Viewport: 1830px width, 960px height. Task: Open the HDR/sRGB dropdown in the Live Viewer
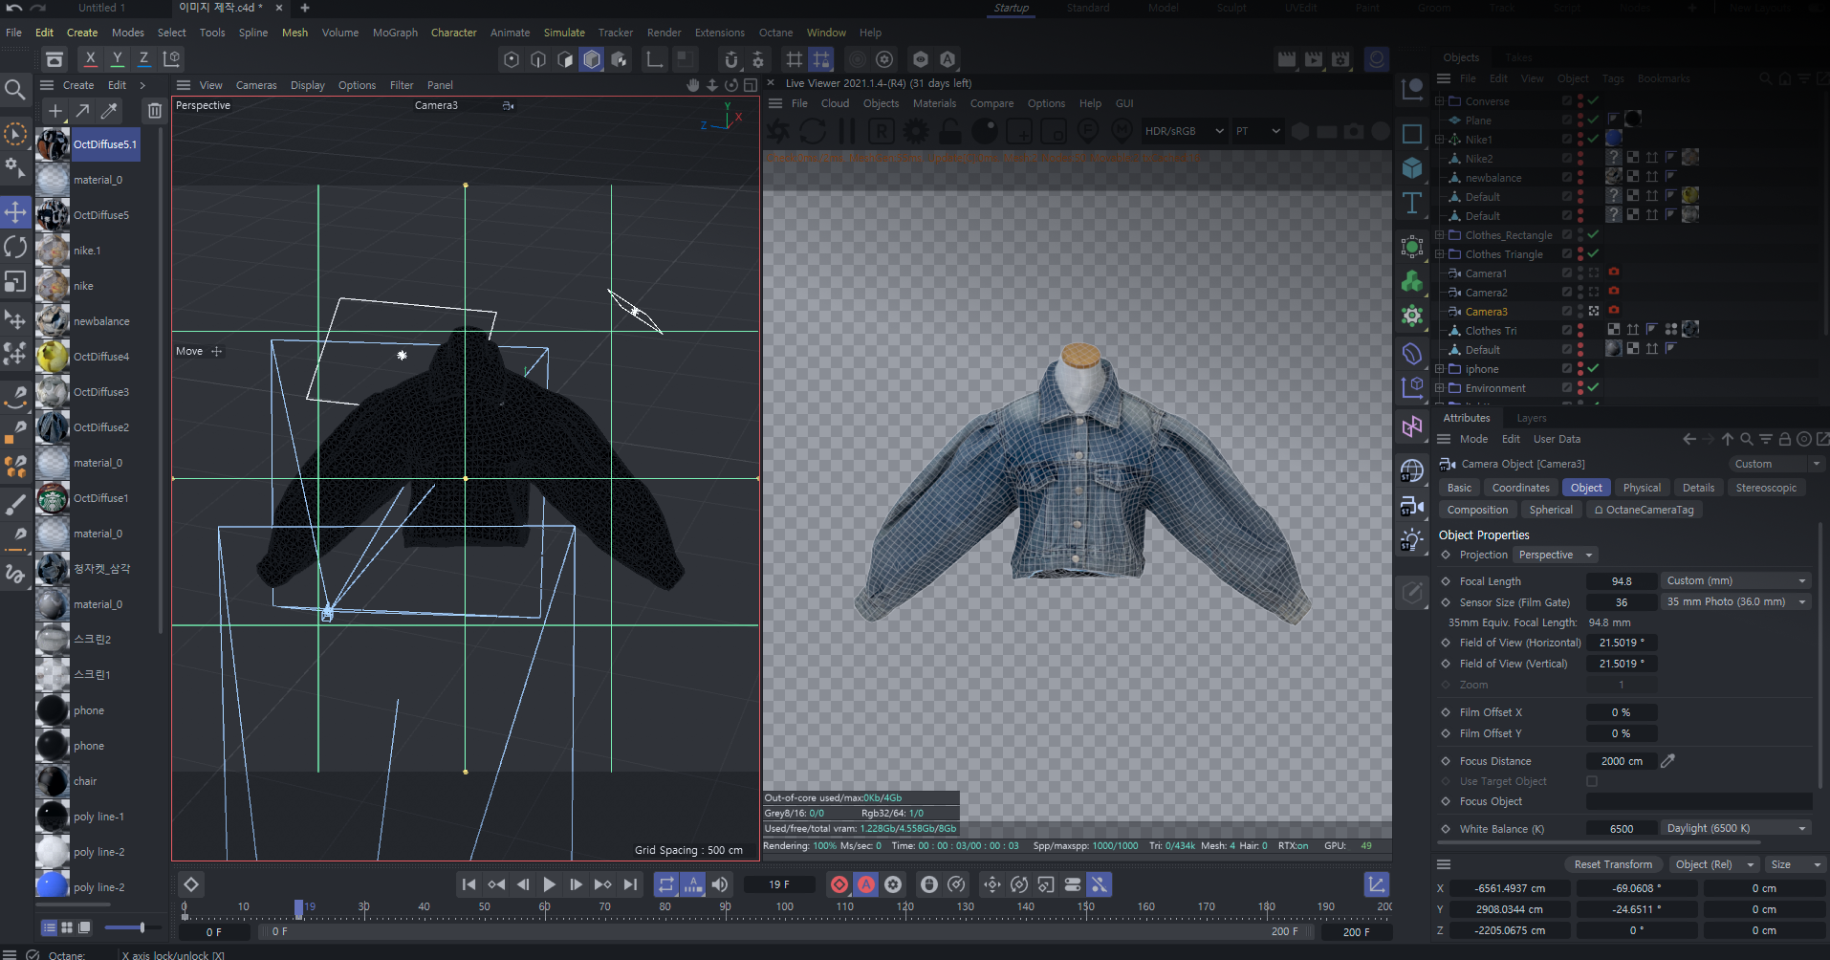tap(1183, 131)
